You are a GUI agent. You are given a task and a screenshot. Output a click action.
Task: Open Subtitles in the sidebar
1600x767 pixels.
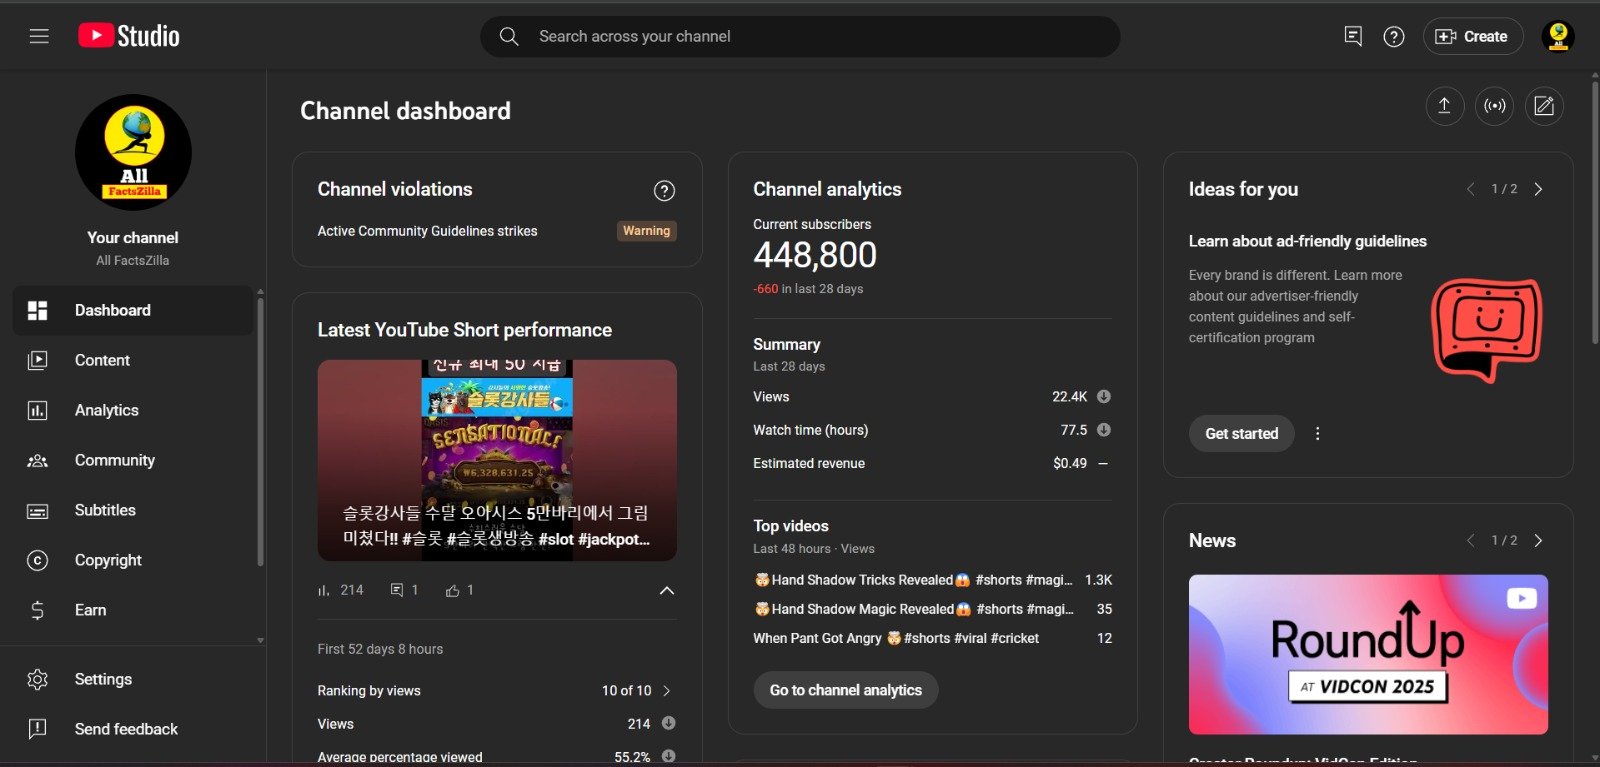click(133, 510)
